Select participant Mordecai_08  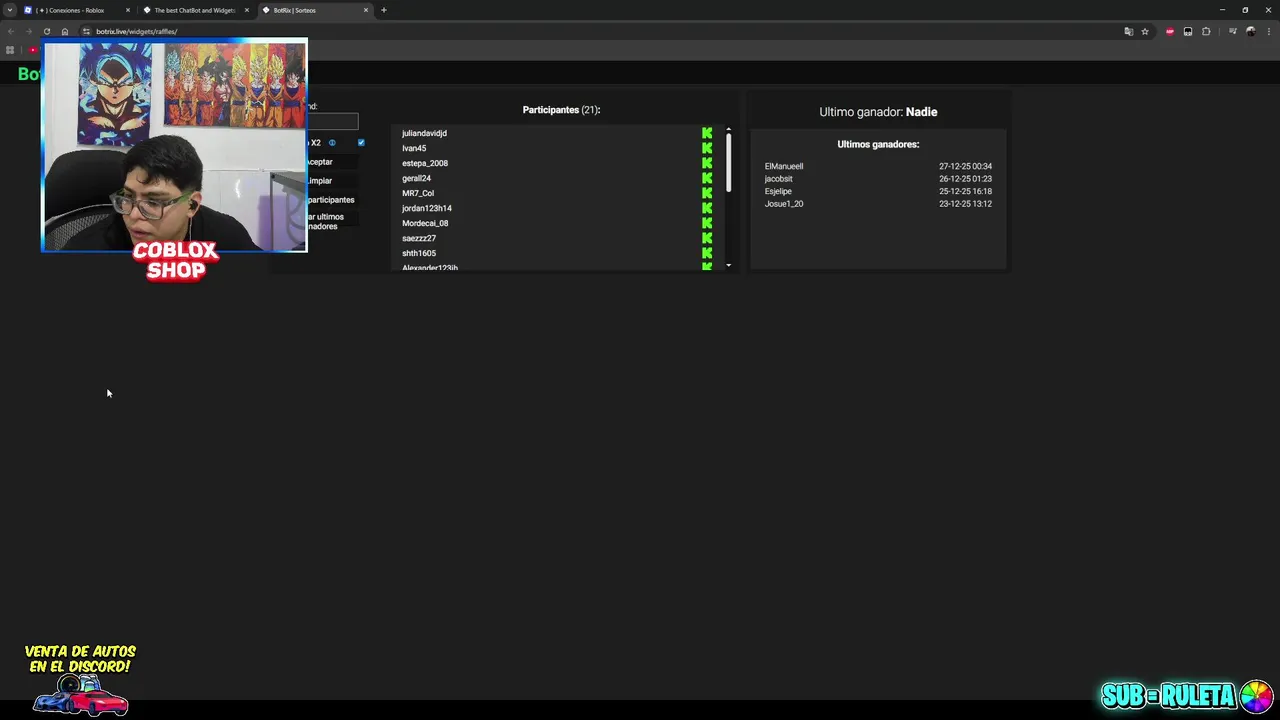pos(425,223)
